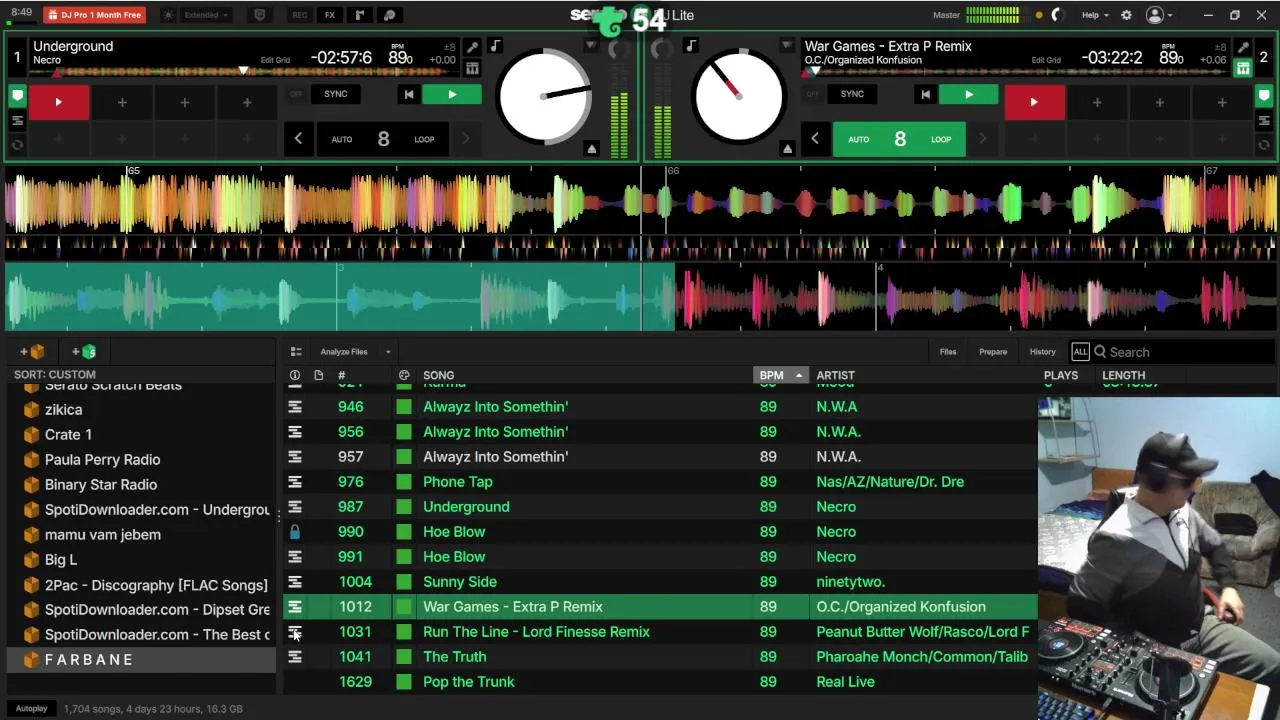Halve deck 2 loop size with left arrow
The height and width of the screenshot is (720, 1280).
[815, 140]
